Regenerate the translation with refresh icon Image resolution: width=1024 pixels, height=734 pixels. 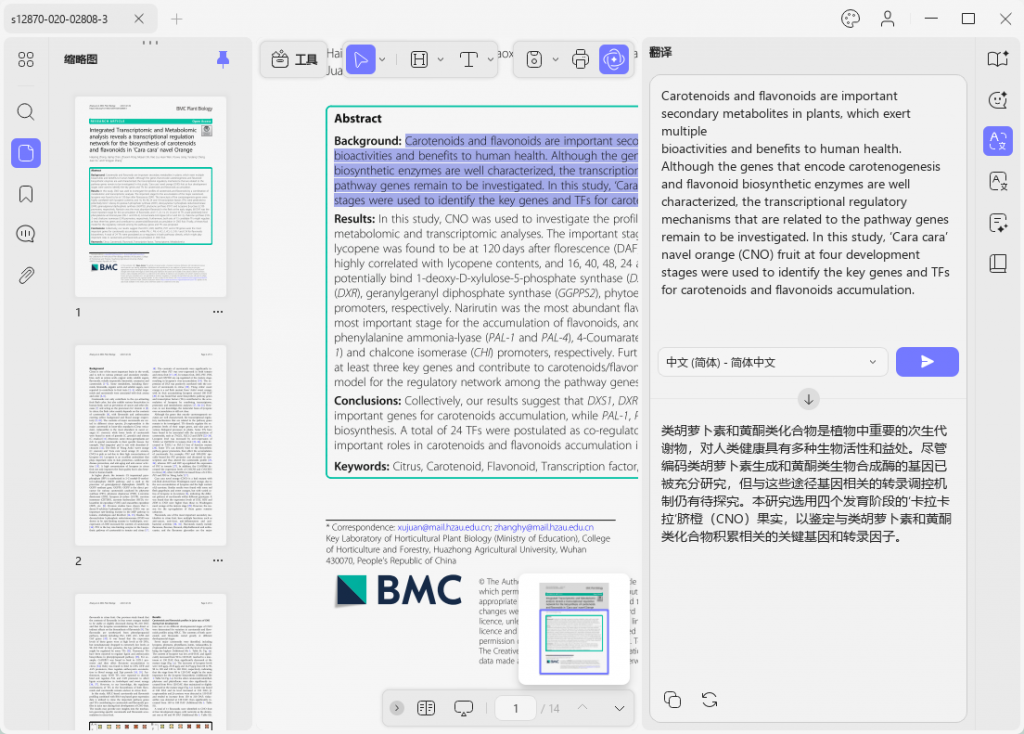click(709, 699)
